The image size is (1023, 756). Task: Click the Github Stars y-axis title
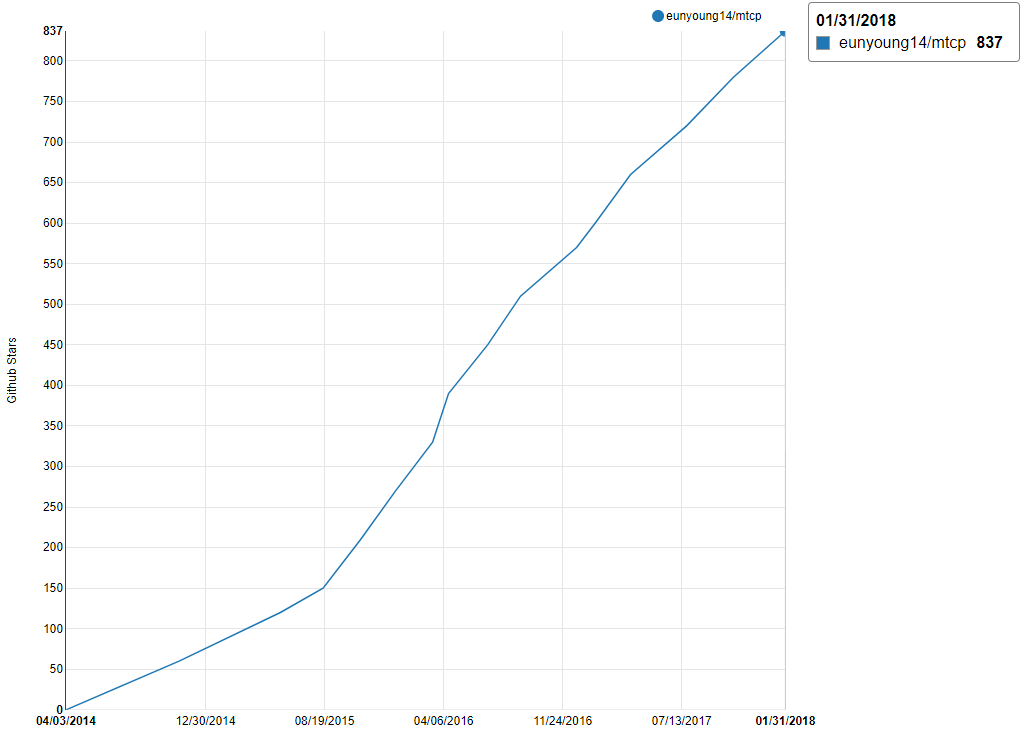coord(12,370)
